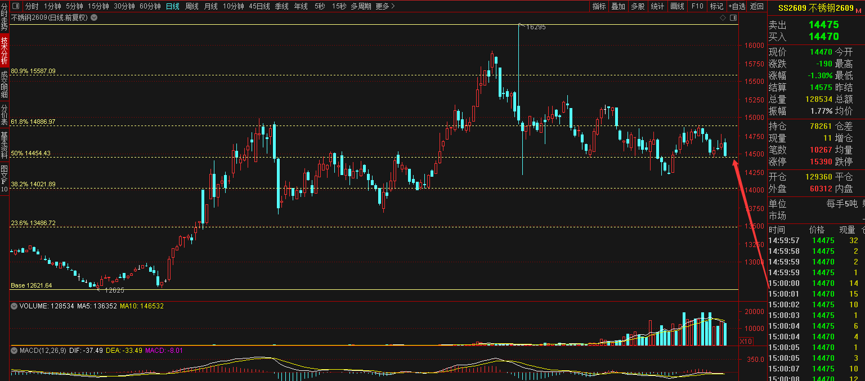
Task: Select the 45日线 period
Action: [x=259, y=6]
